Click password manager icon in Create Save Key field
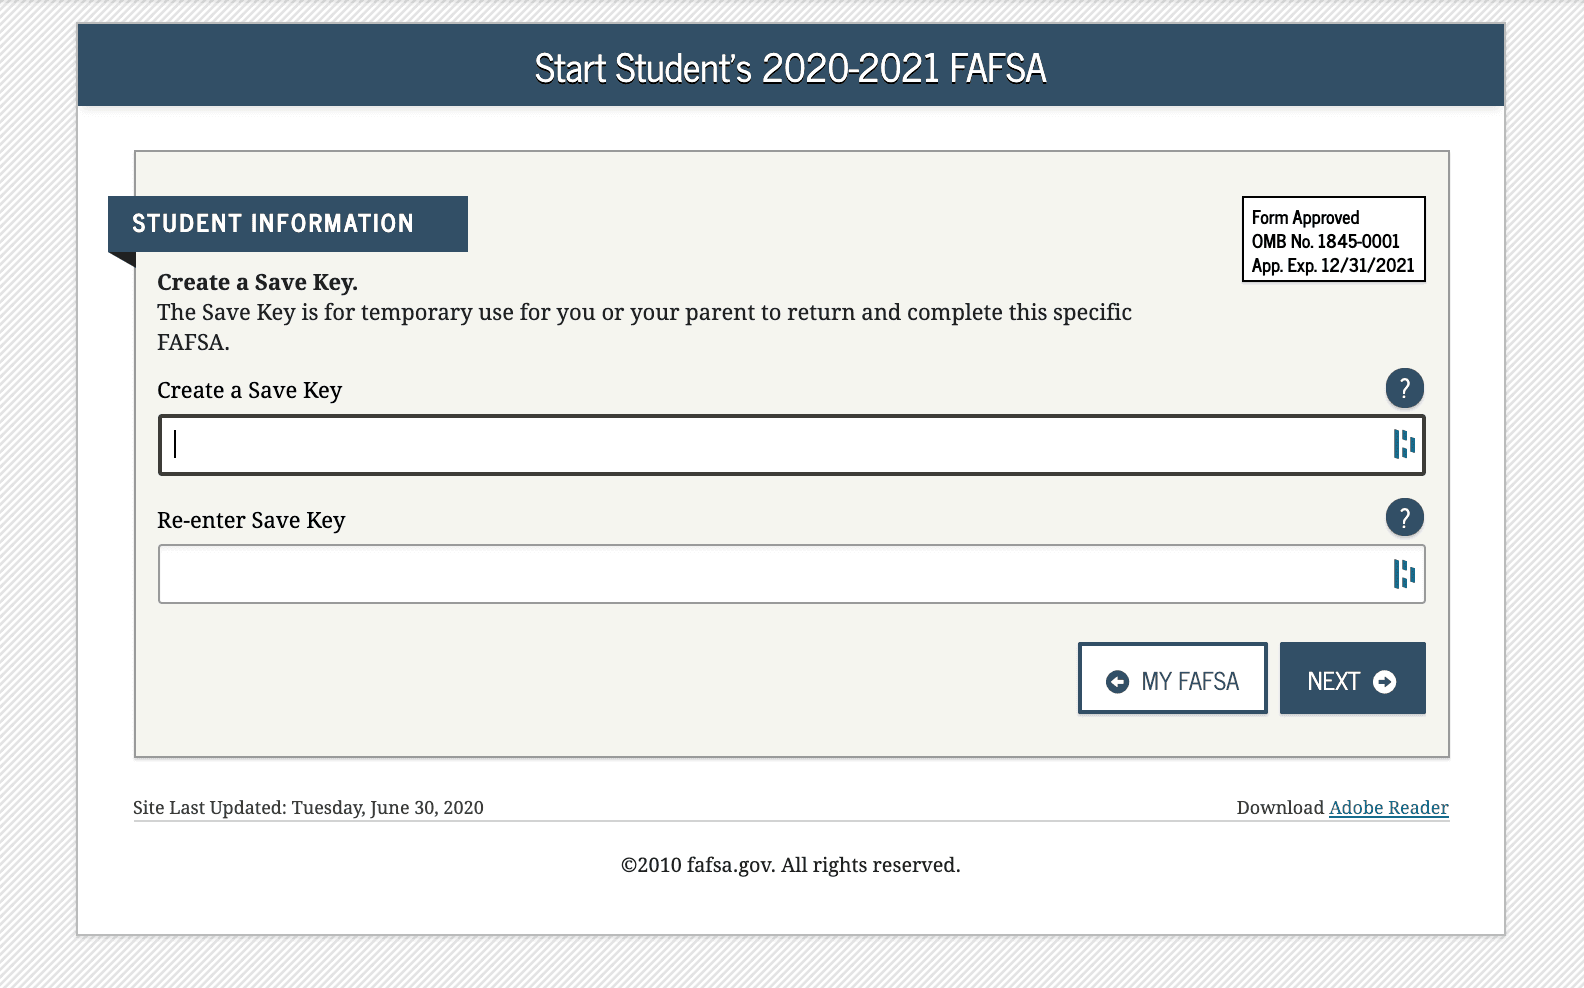The width and height of the screenshot is (1584, 988). click(x=1404, y=444)
